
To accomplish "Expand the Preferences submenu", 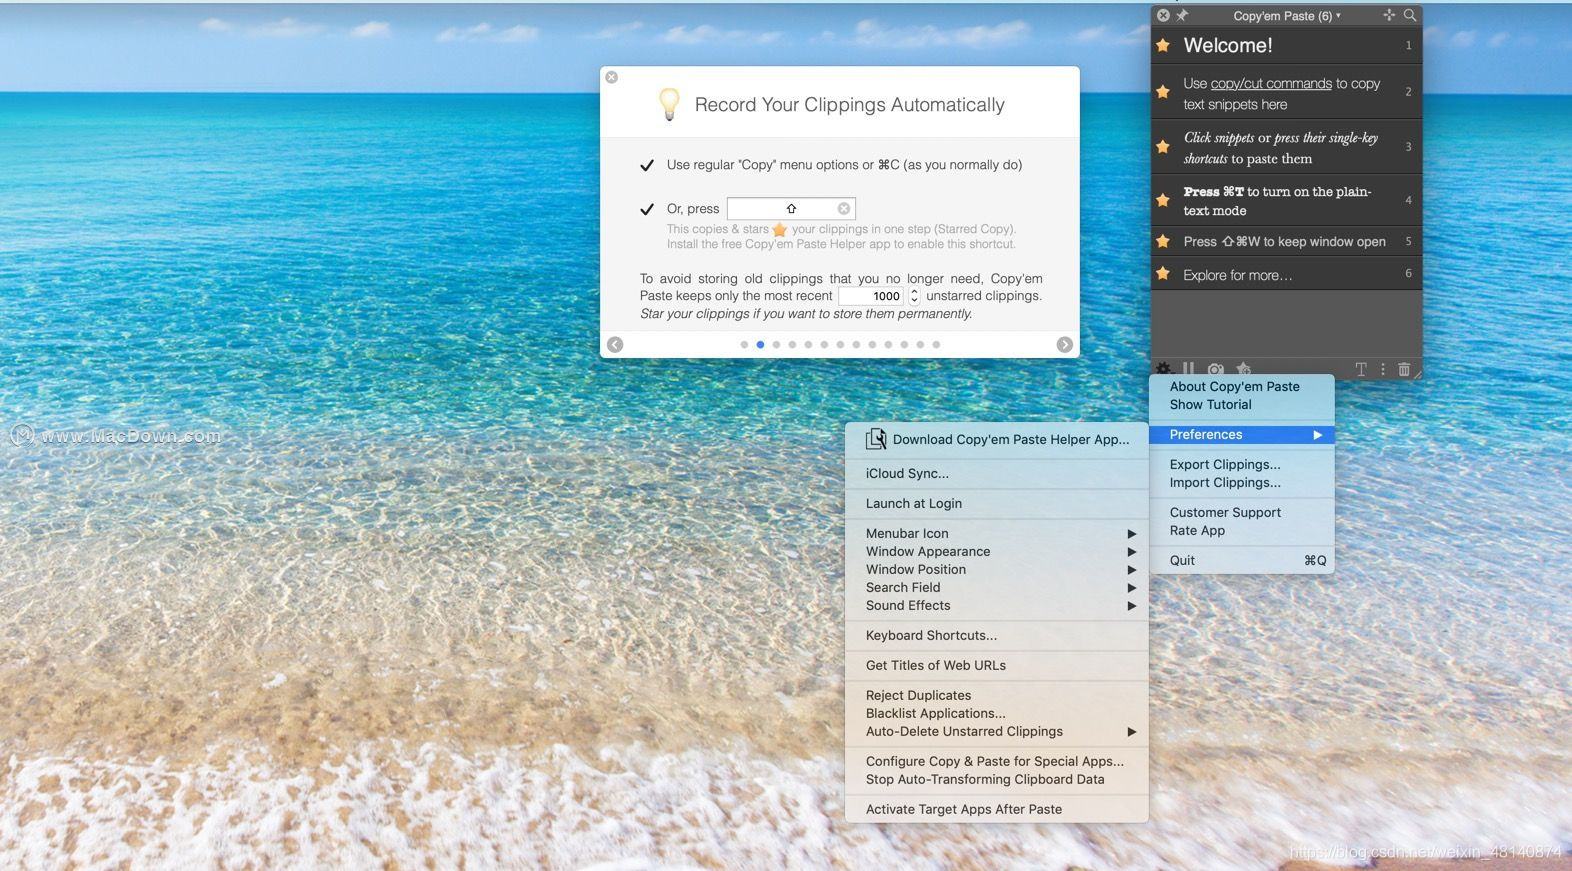I will pyautogui.click(x=1242, y=434).
